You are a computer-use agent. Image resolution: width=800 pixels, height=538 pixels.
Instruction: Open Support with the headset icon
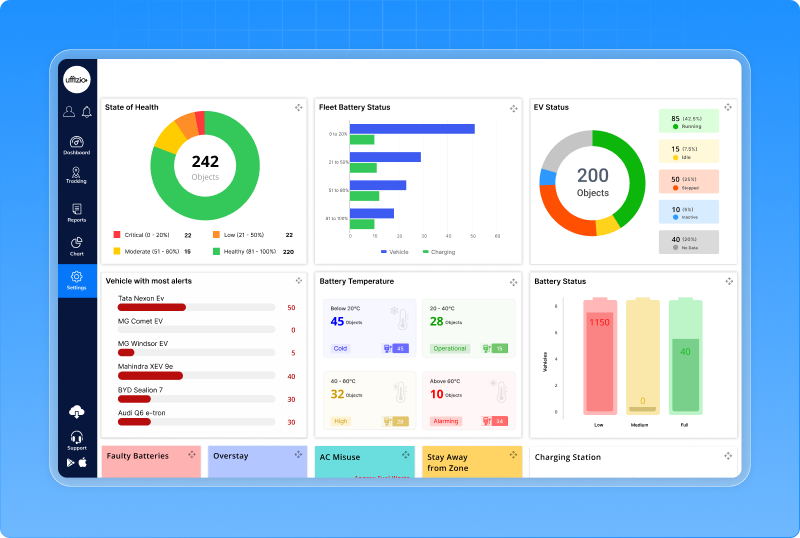[x=77, y=439]
